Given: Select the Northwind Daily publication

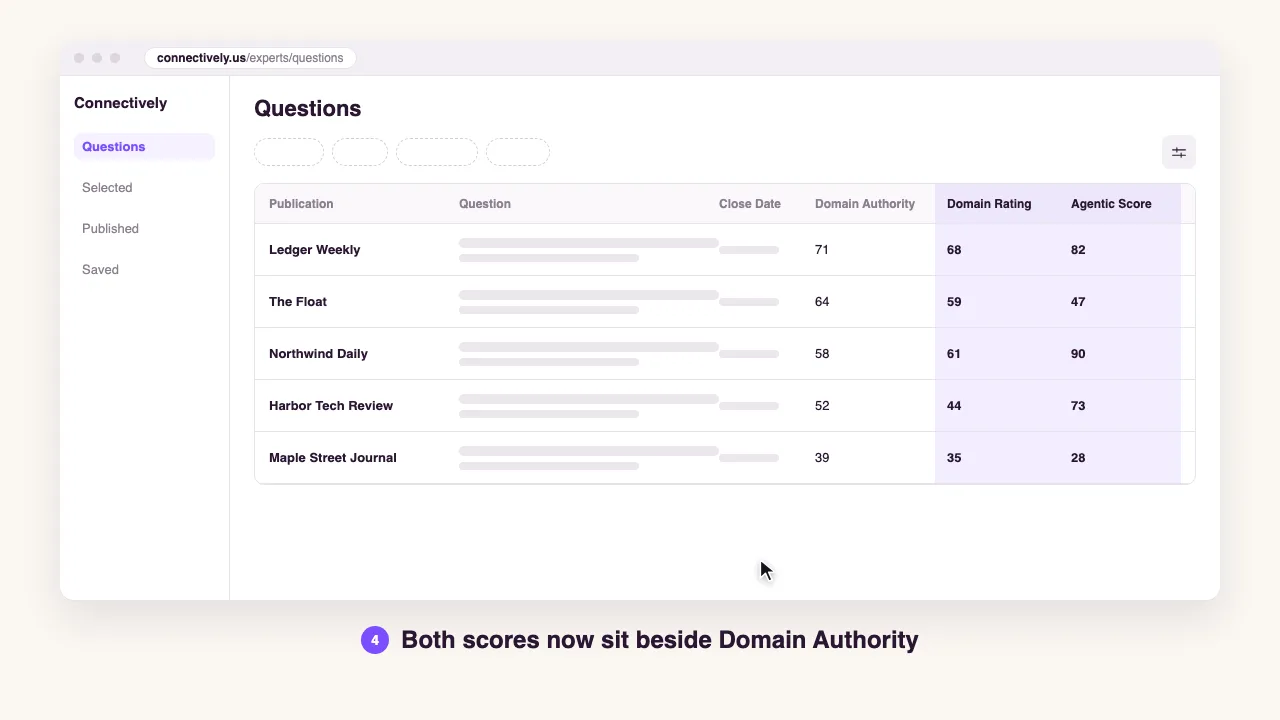Looking at the screenshot, I should coord(318,354).
